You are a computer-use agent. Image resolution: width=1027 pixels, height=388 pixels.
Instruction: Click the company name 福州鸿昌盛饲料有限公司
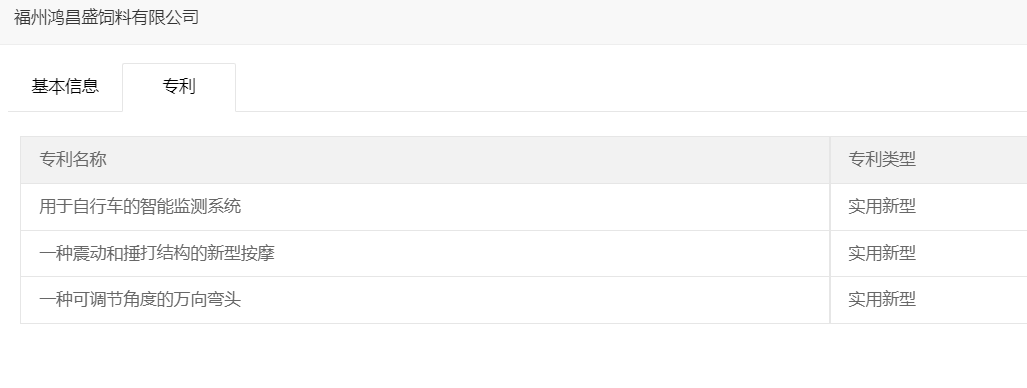coord(106,18)
